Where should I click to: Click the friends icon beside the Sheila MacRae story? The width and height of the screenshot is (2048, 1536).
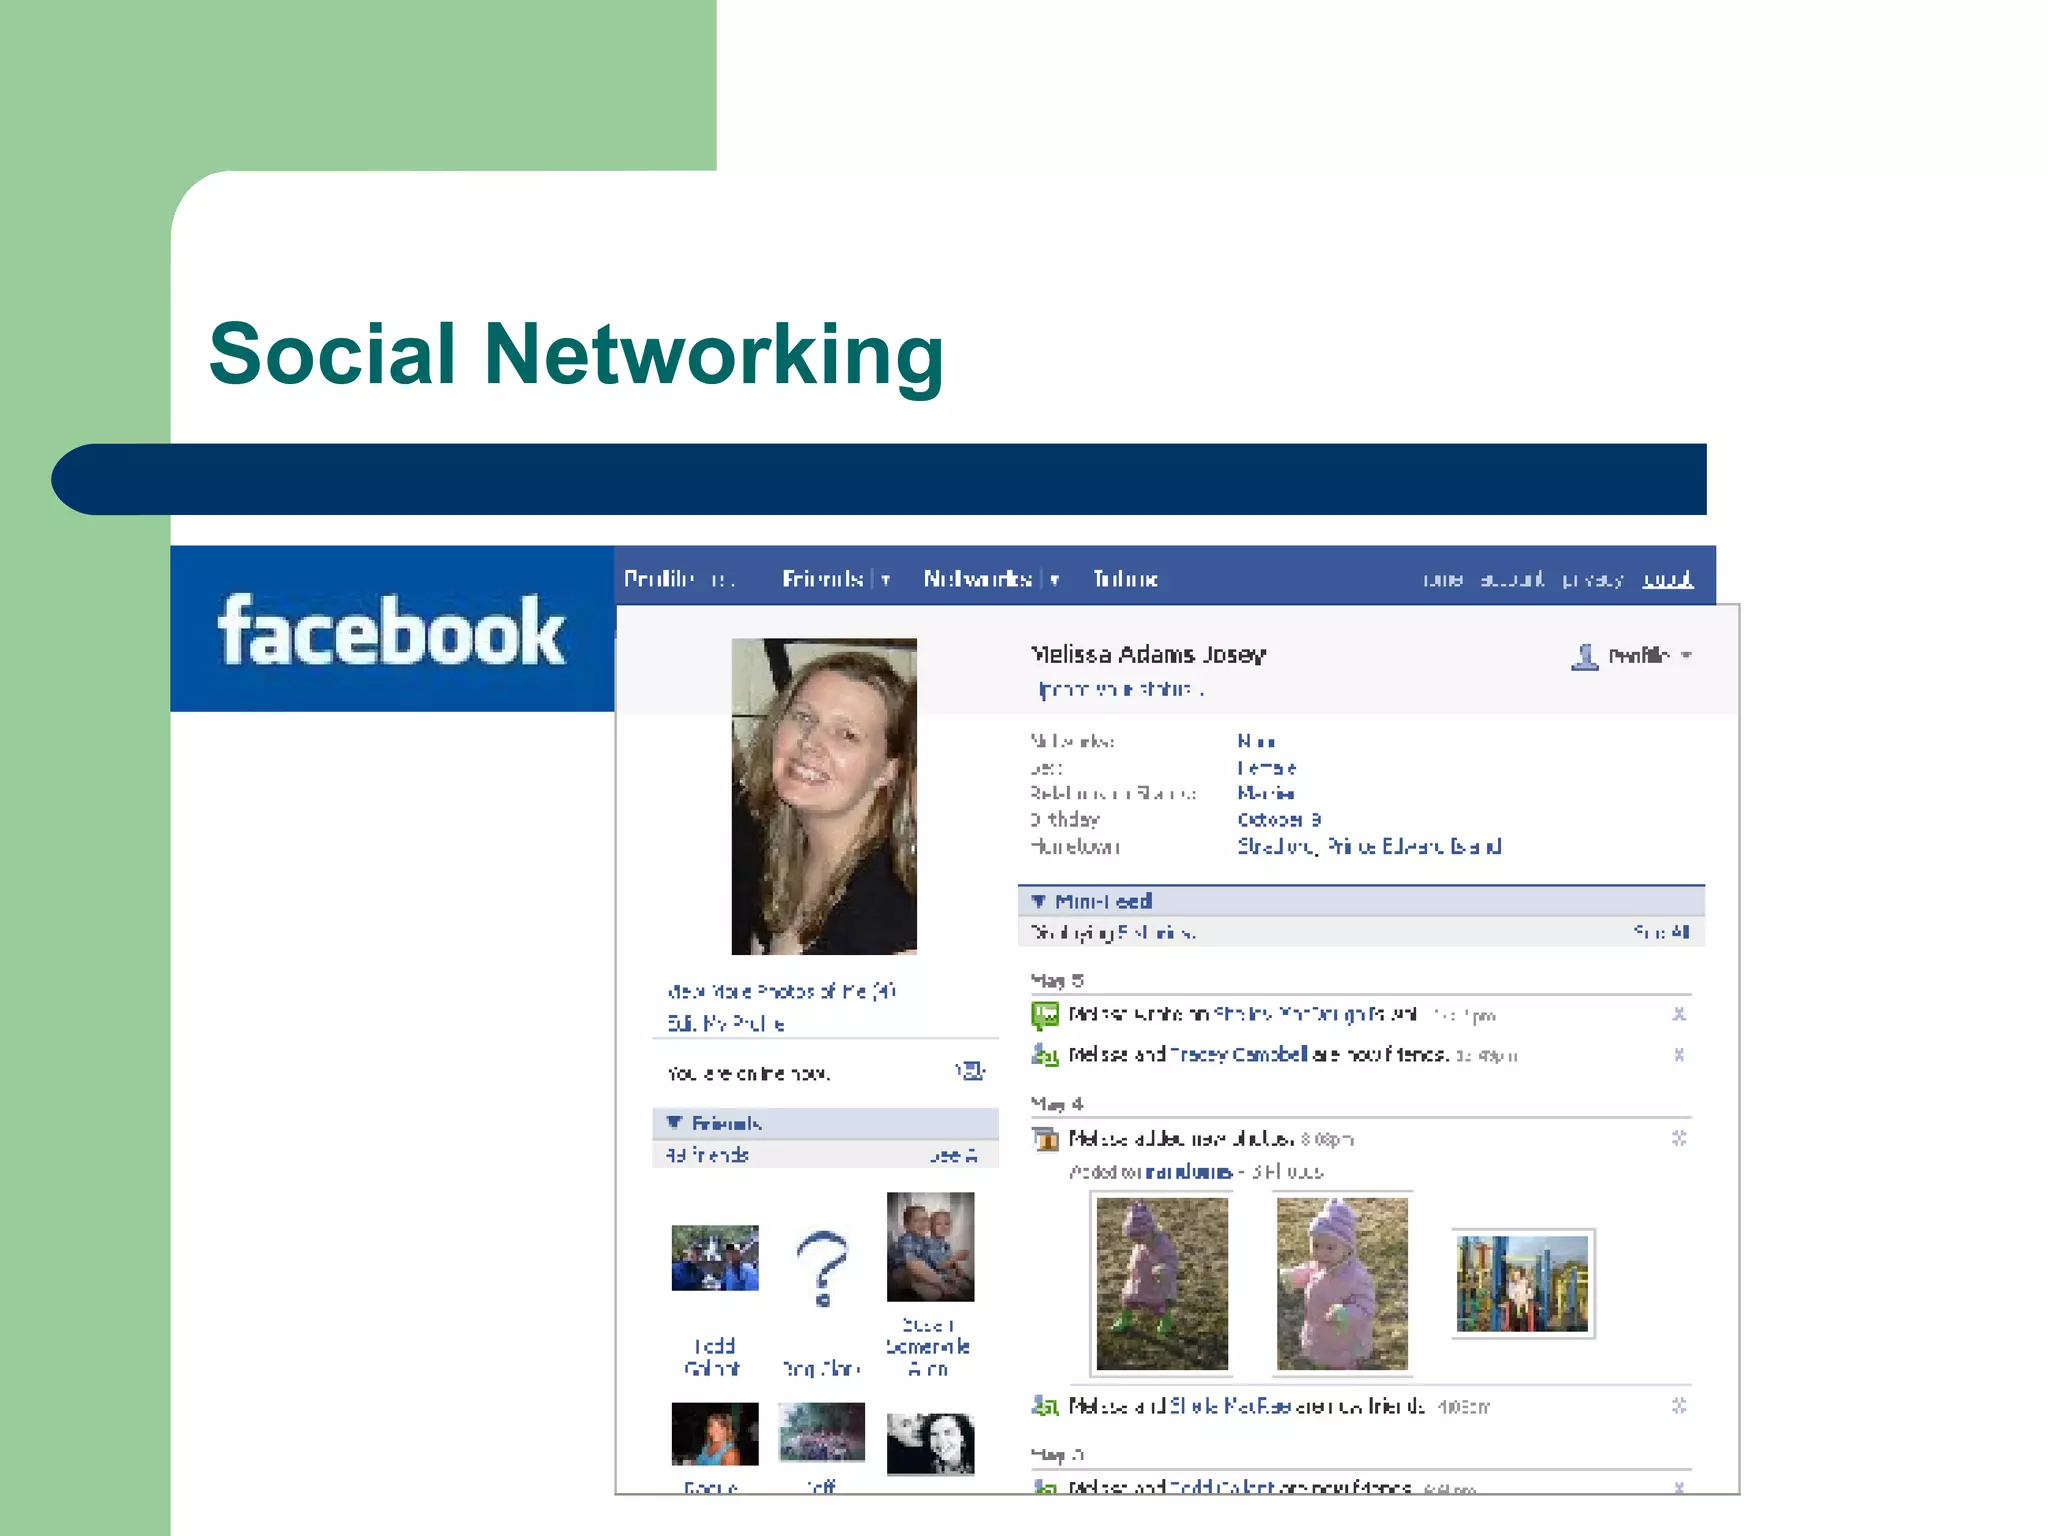1045,1406
